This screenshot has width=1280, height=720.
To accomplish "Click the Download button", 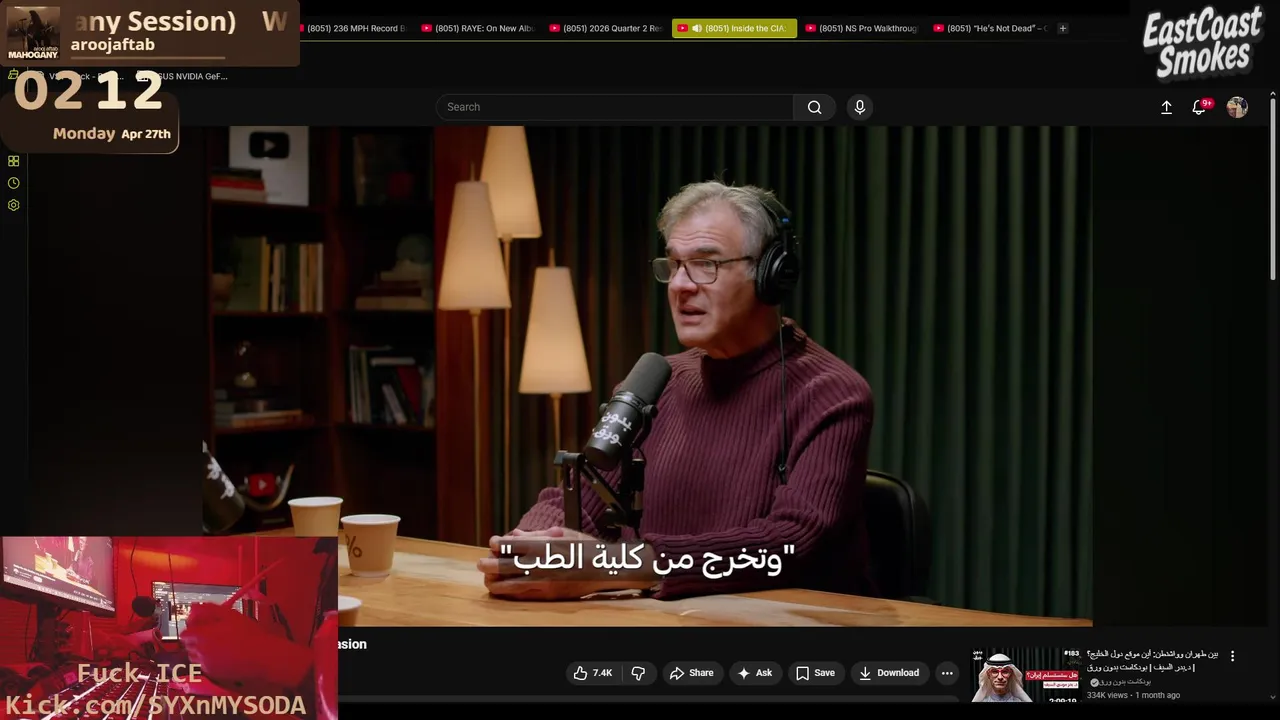I will click(x=889, y=673).
